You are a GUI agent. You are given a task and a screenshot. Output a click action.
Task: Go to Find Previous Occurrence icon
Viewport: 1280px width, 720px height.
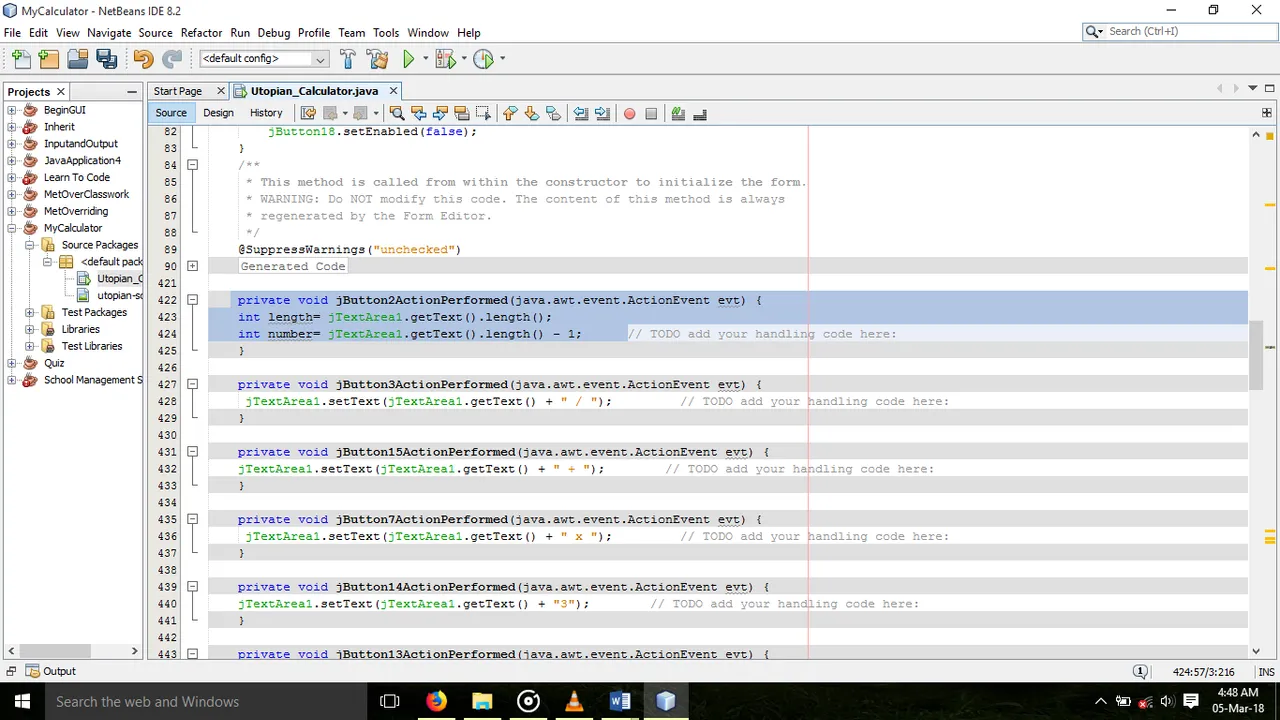pyautogui.click(x=418, y=113)
